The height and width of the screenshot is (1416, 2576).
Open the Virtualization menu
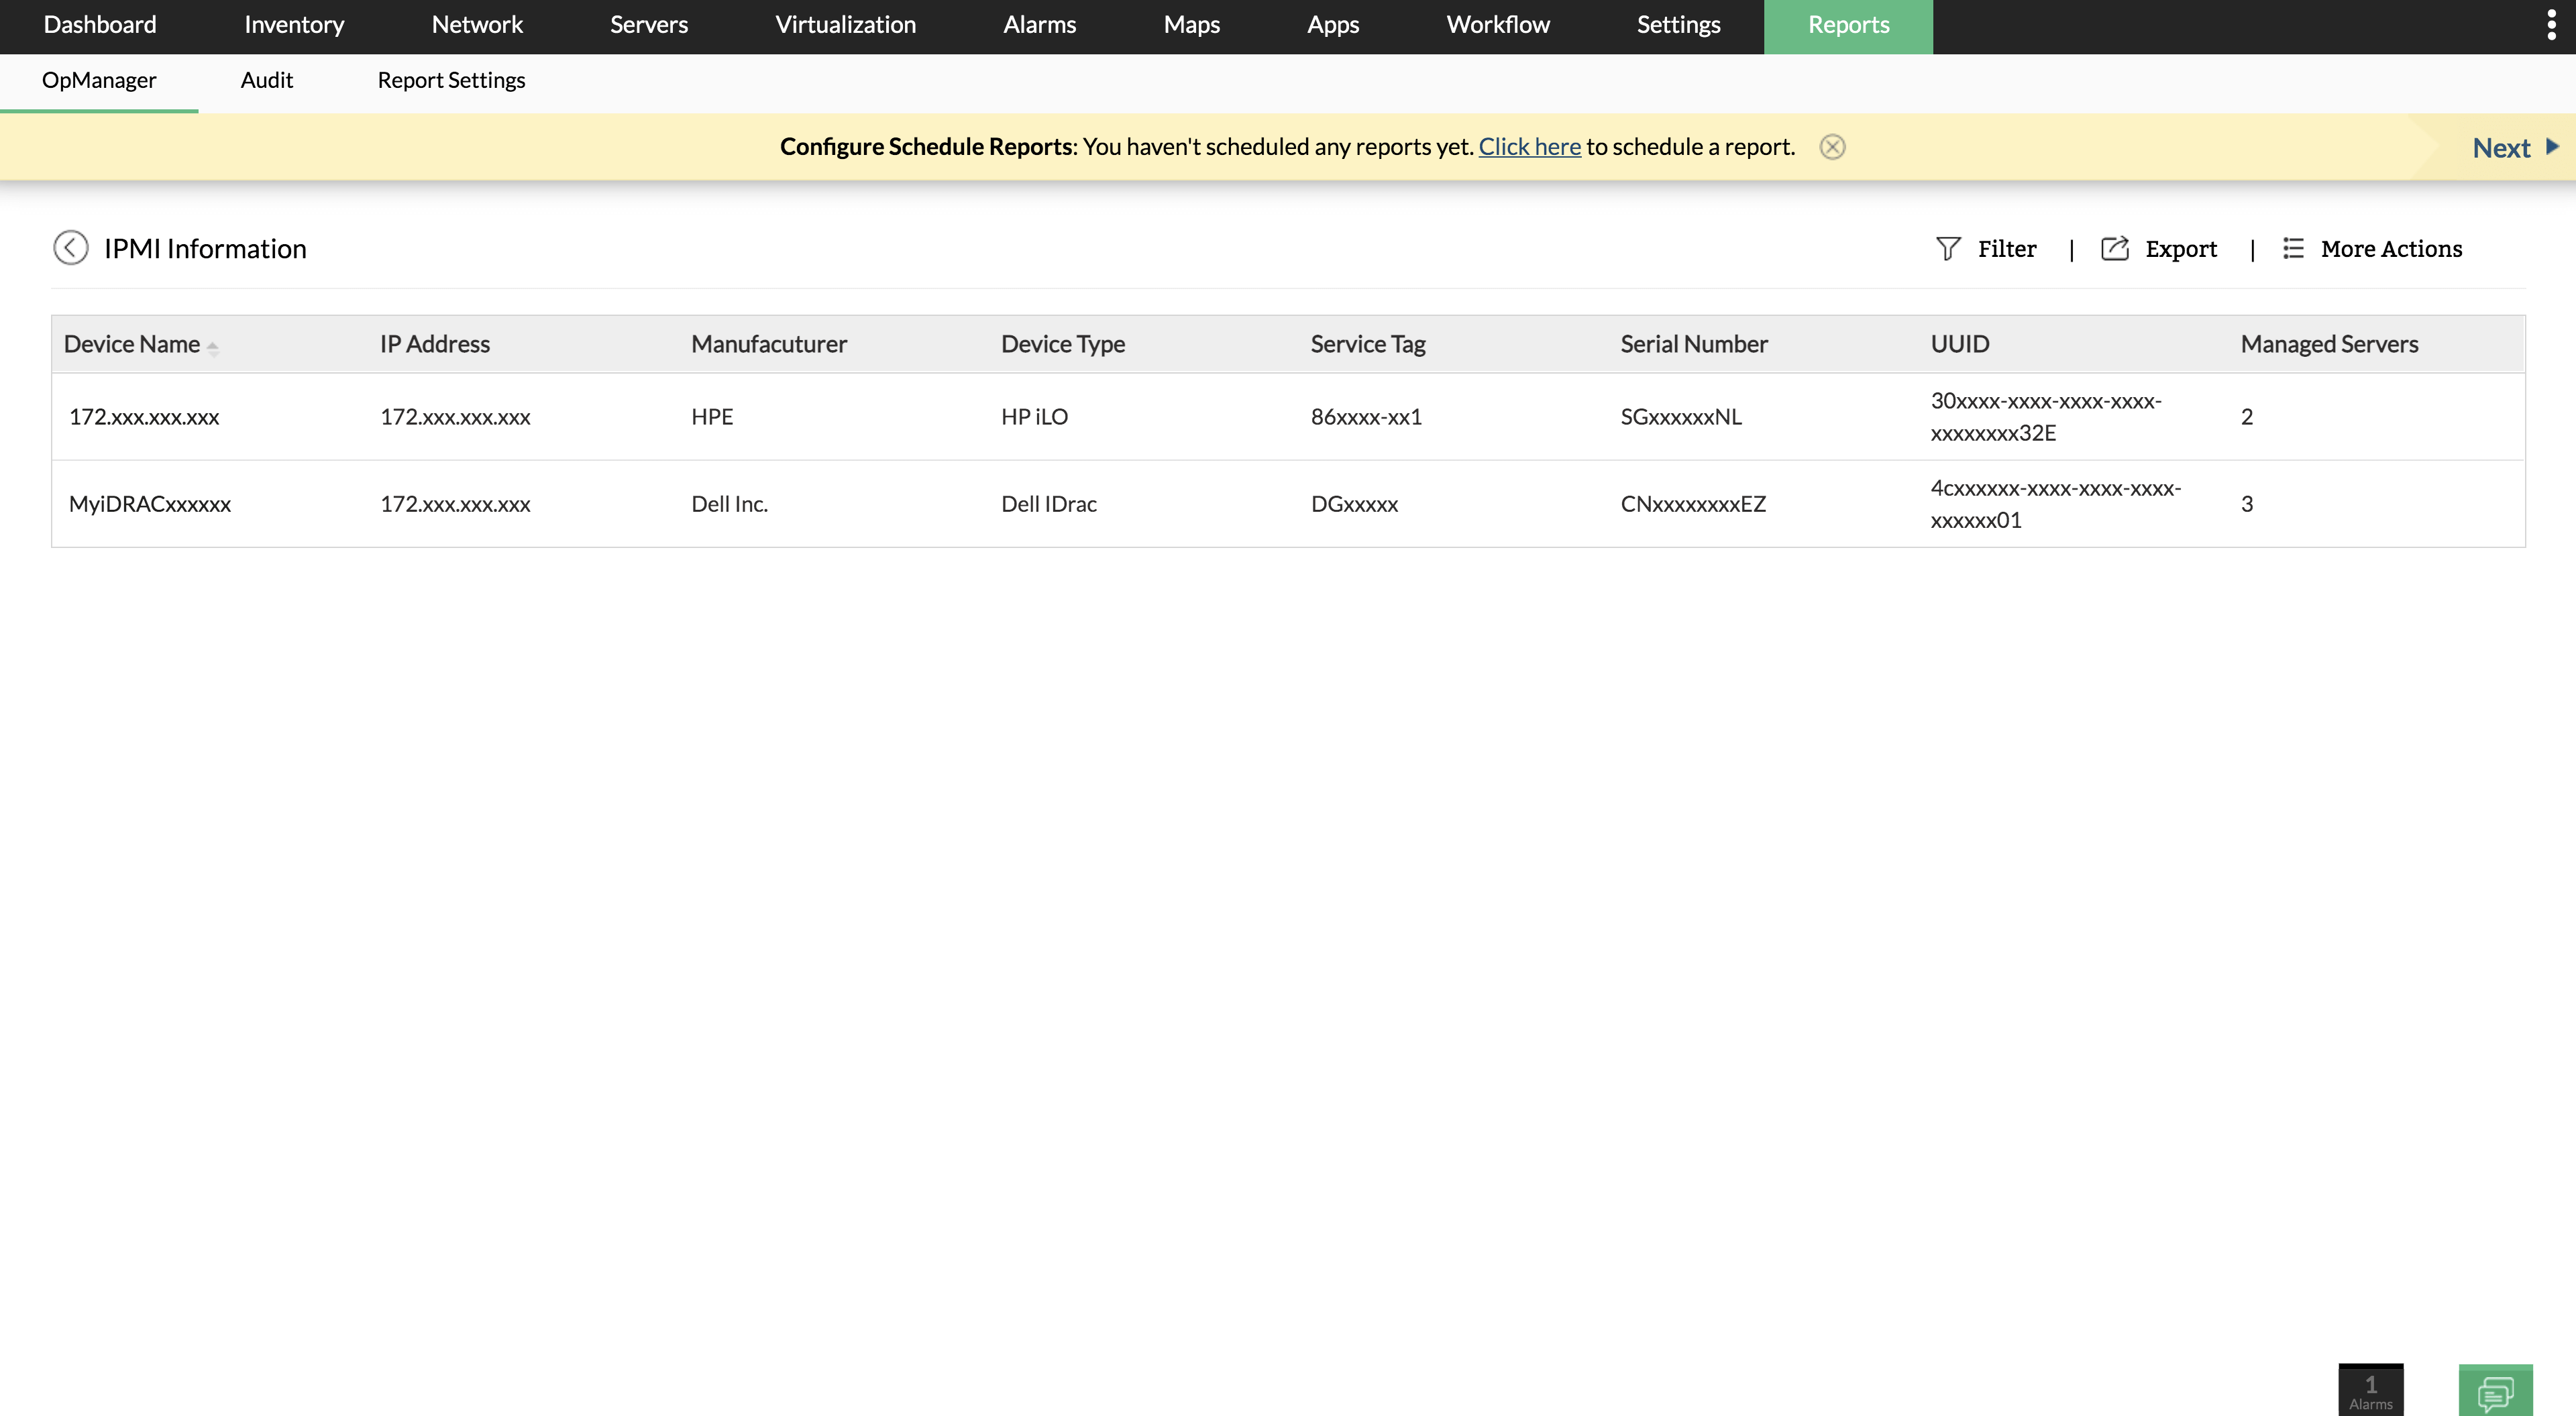coord(845,25)
